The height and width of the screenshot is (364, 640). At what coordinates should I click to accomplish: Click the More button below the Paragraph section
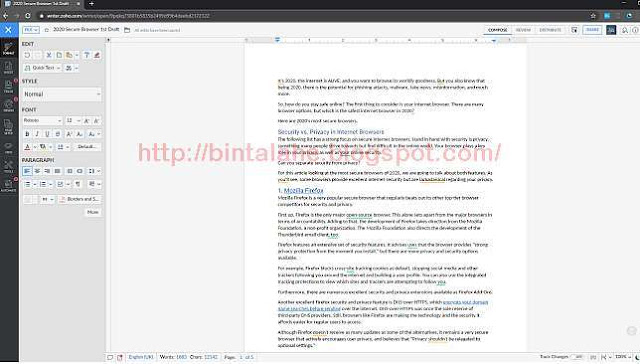coord(93,212)
